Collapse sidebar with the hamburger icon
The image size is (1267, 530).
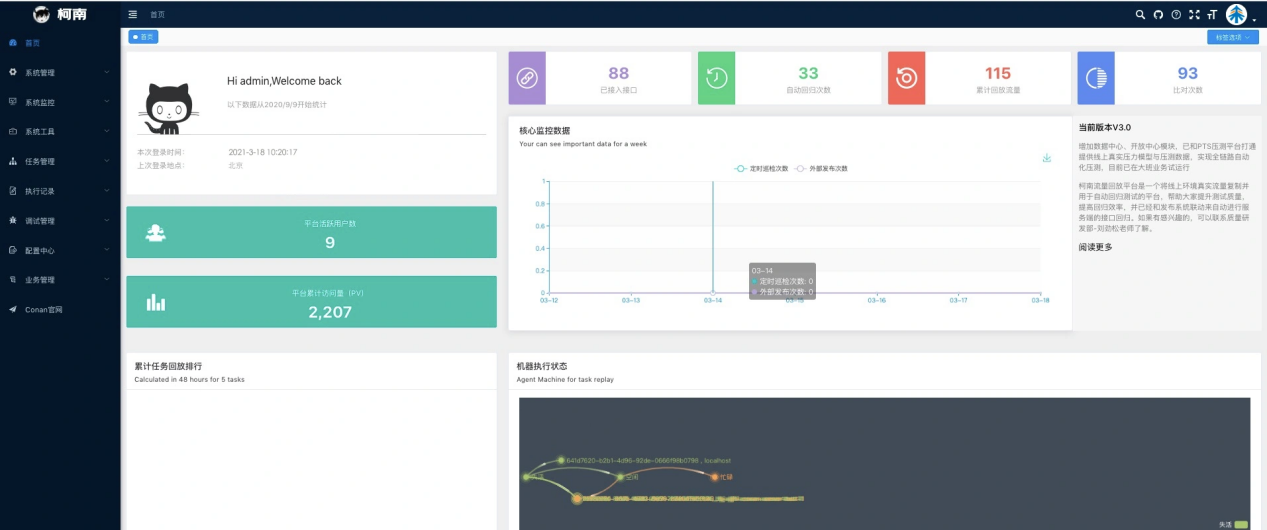click(x=133, y=15)
